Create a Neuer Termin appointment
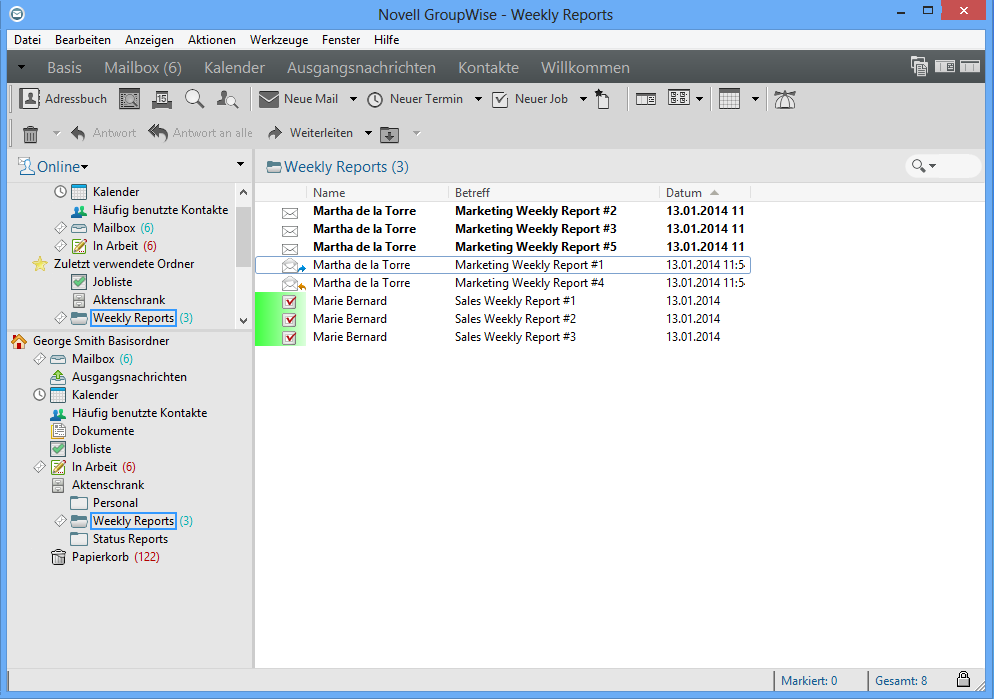The image size is (994, 699). pyautogui.click(x=415, y=99)
